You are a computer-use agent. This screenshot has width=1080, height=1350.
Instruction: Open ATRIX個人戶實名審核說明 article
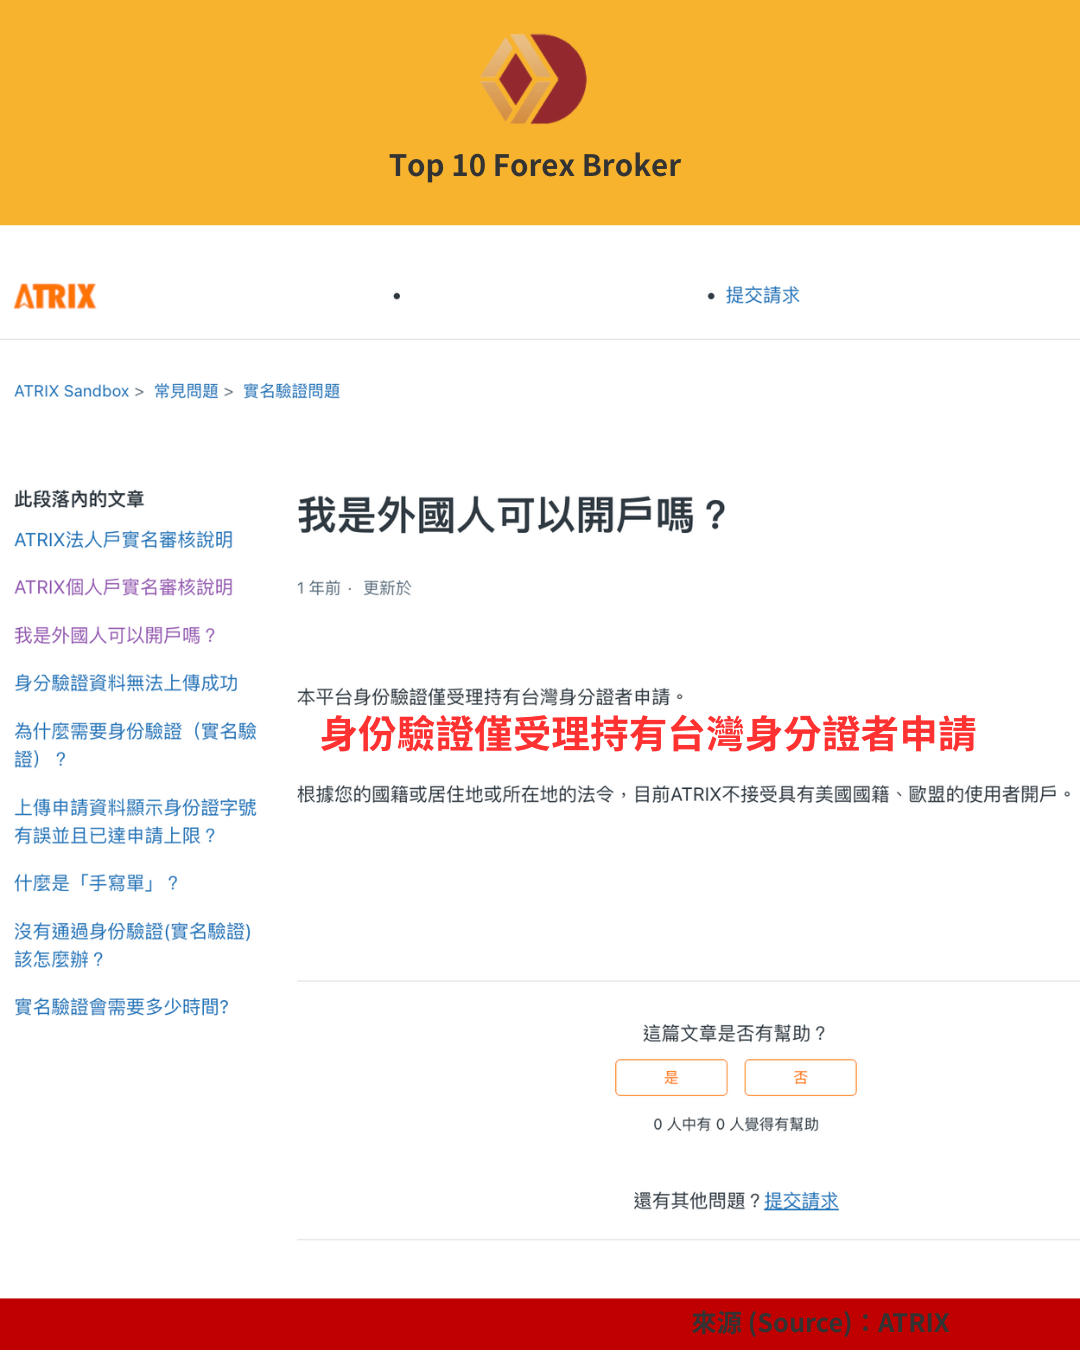coord(123,587)
